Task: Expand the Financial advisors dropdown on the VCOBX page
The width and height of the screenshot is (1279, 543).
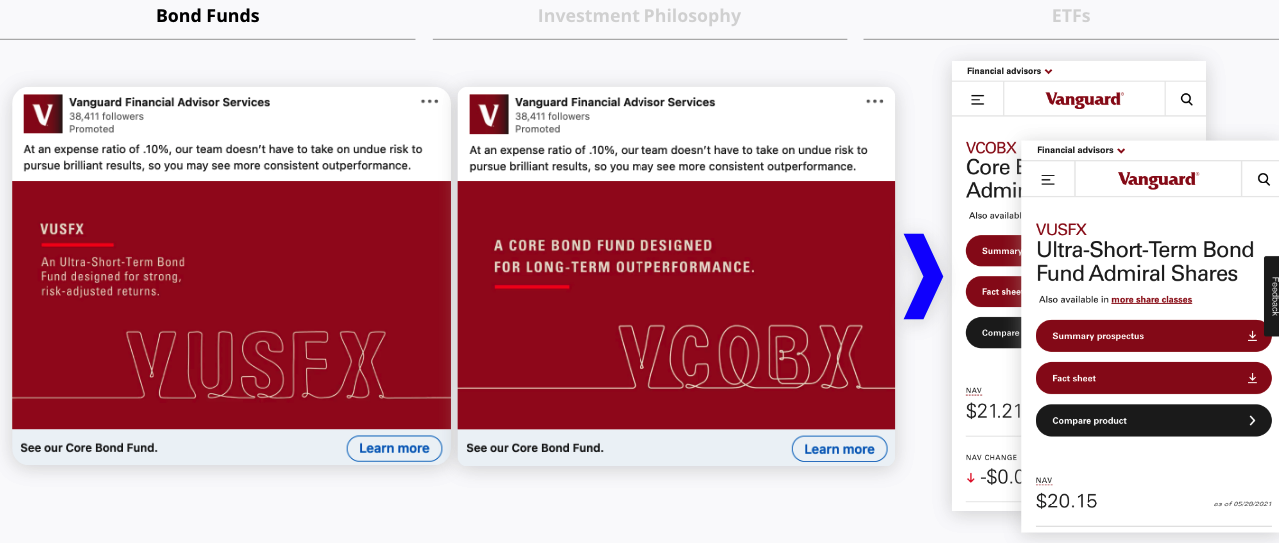Action: click(1010, 71)
